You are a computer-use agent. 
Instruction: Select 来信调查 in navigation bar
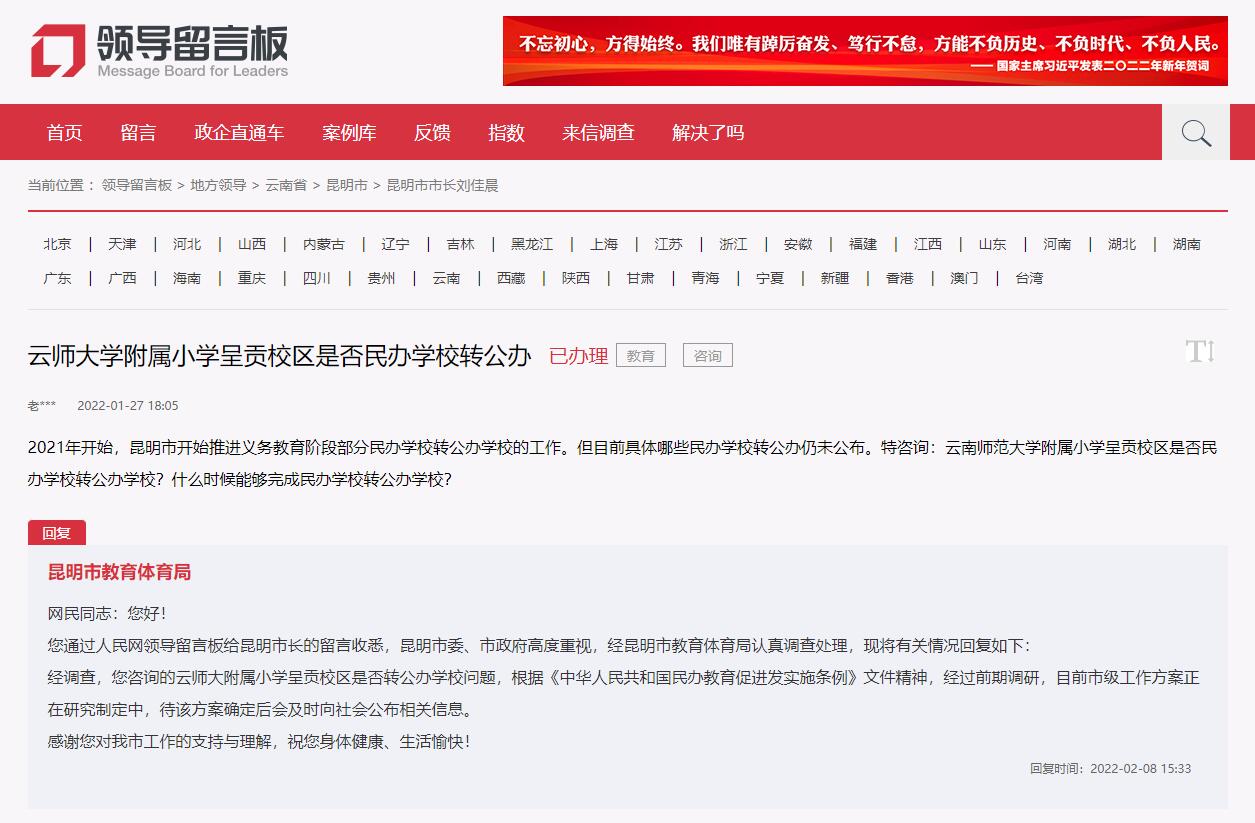[598, 133]
